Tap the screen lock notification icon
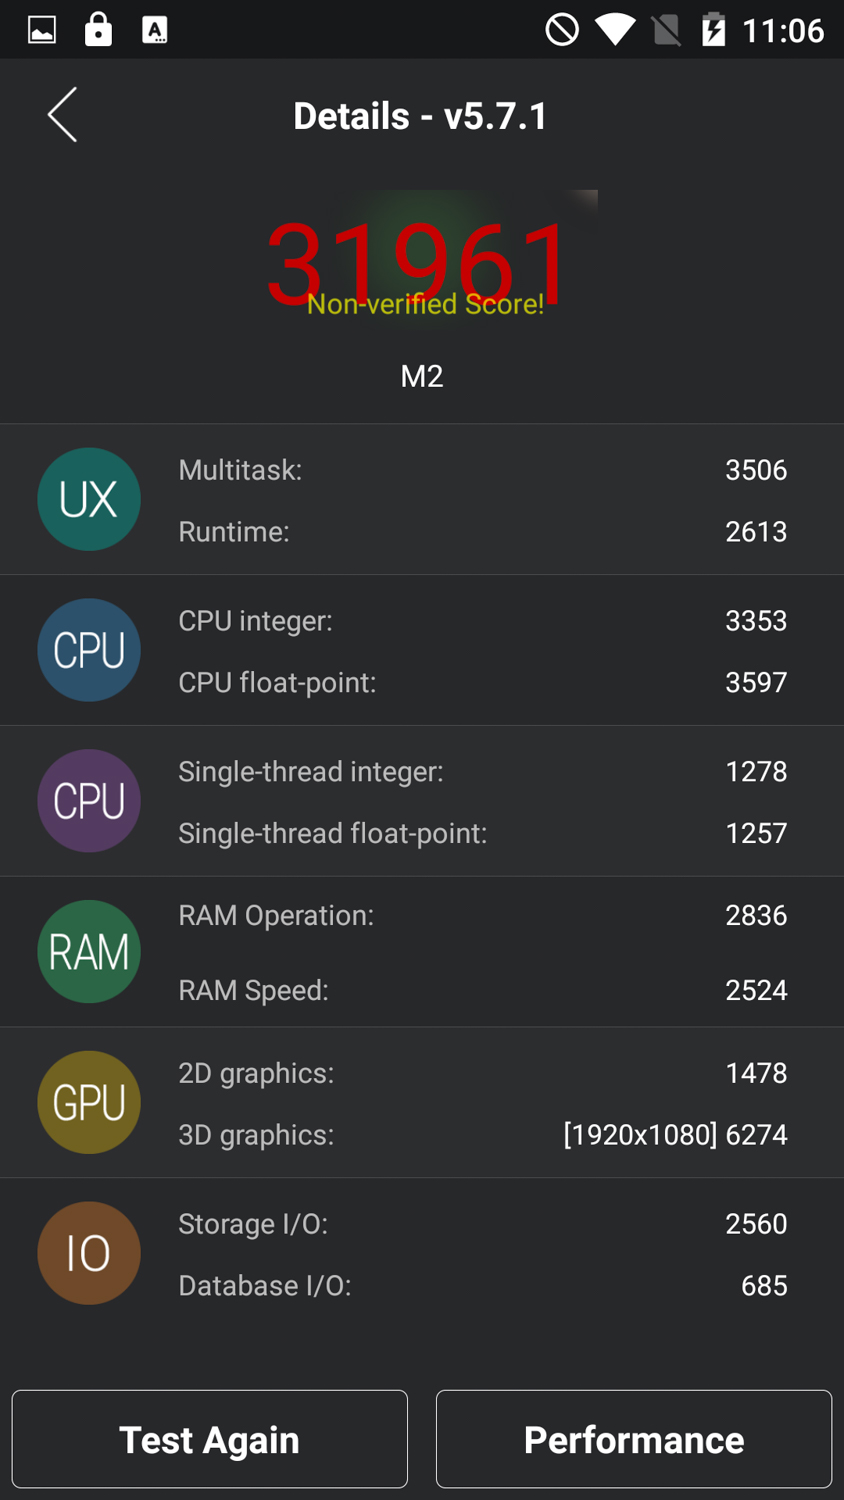Image resolution: width=844 pixels, height=1500 pixels. (98, 30)
